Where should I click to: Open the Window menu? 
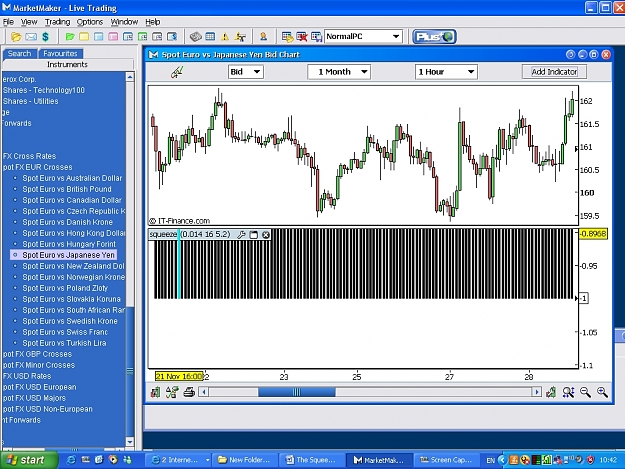tap(124, 22)
